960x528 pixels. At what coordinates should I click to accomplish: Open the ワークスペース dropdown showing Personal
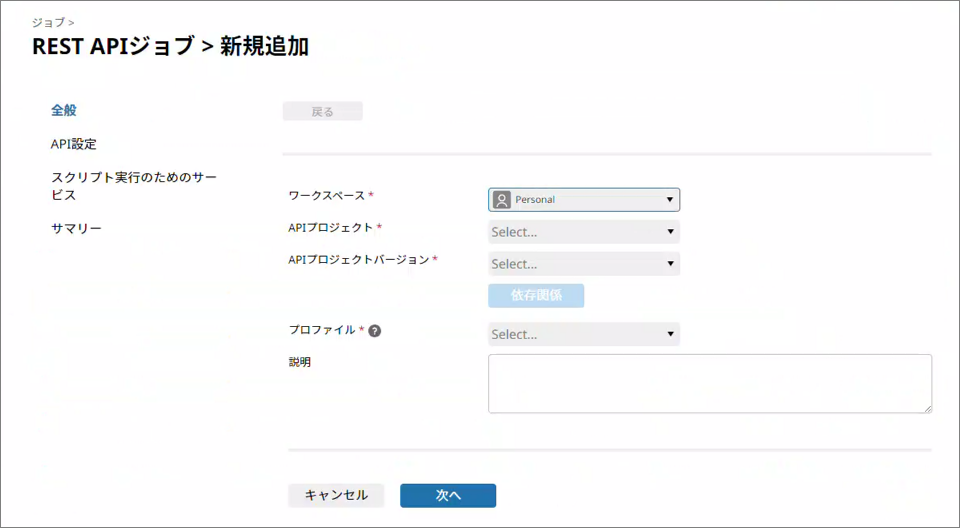click(x=584, y=200)
